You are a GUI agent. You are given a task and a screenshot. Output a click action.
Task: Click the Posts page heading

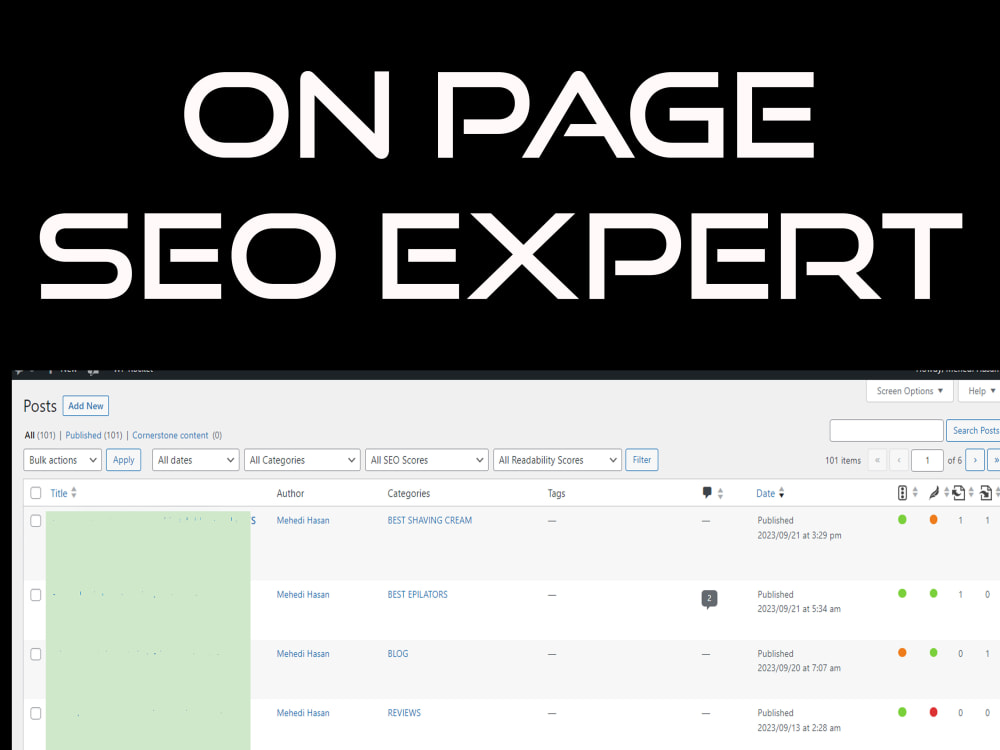pos(40,406)
